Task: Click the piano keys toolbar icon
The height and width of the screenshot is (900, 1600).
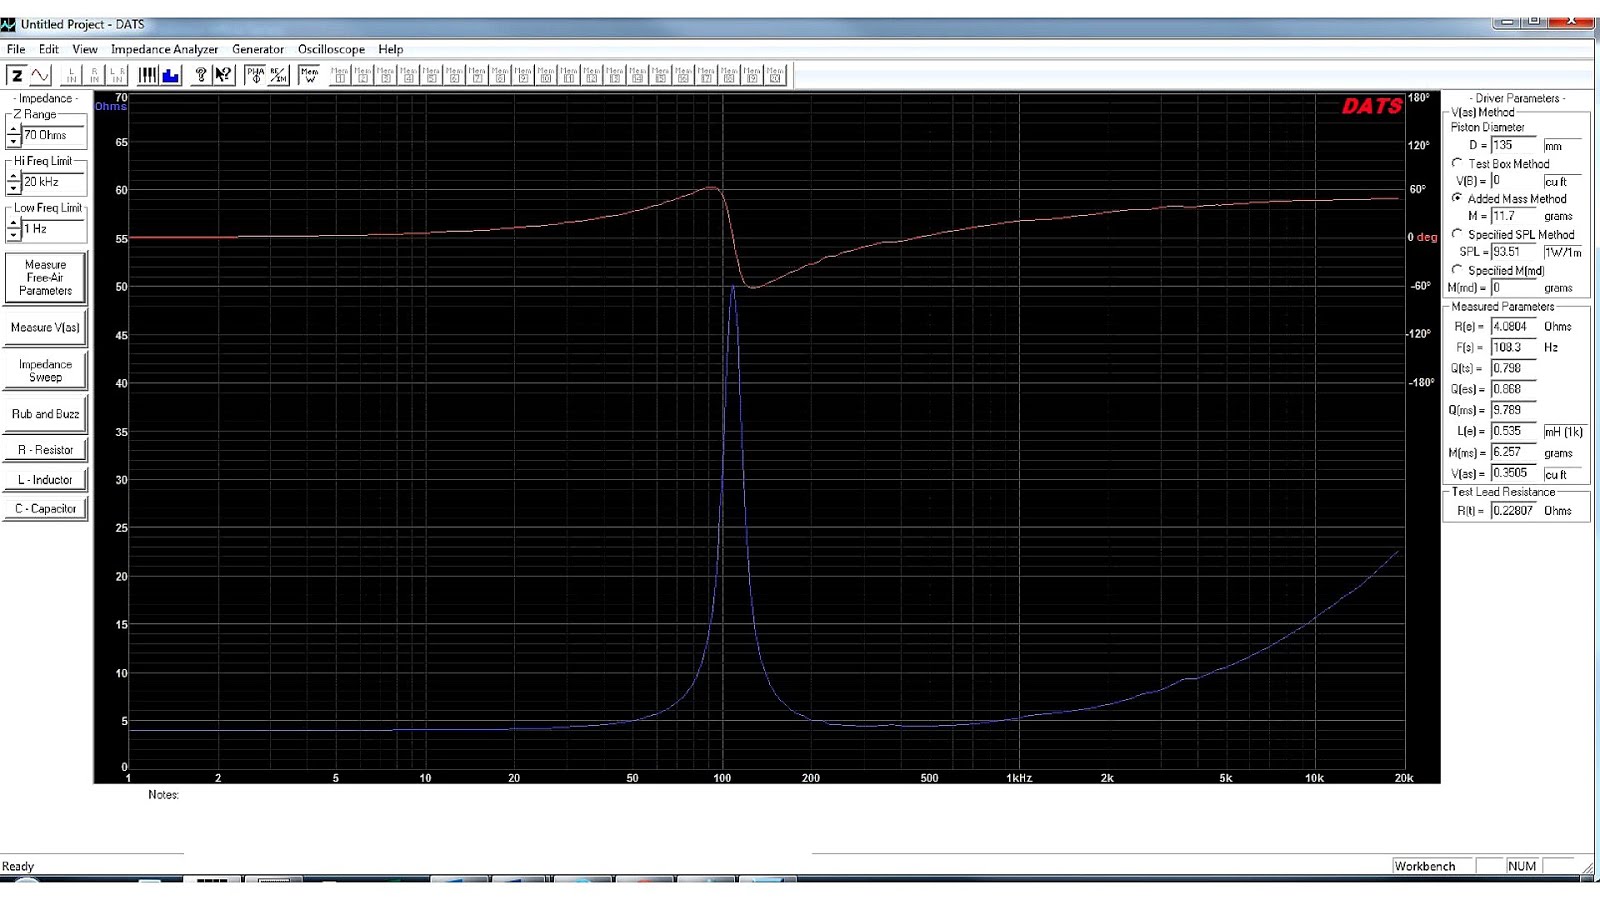Action: pyautogui.click(x=148, y=75)
